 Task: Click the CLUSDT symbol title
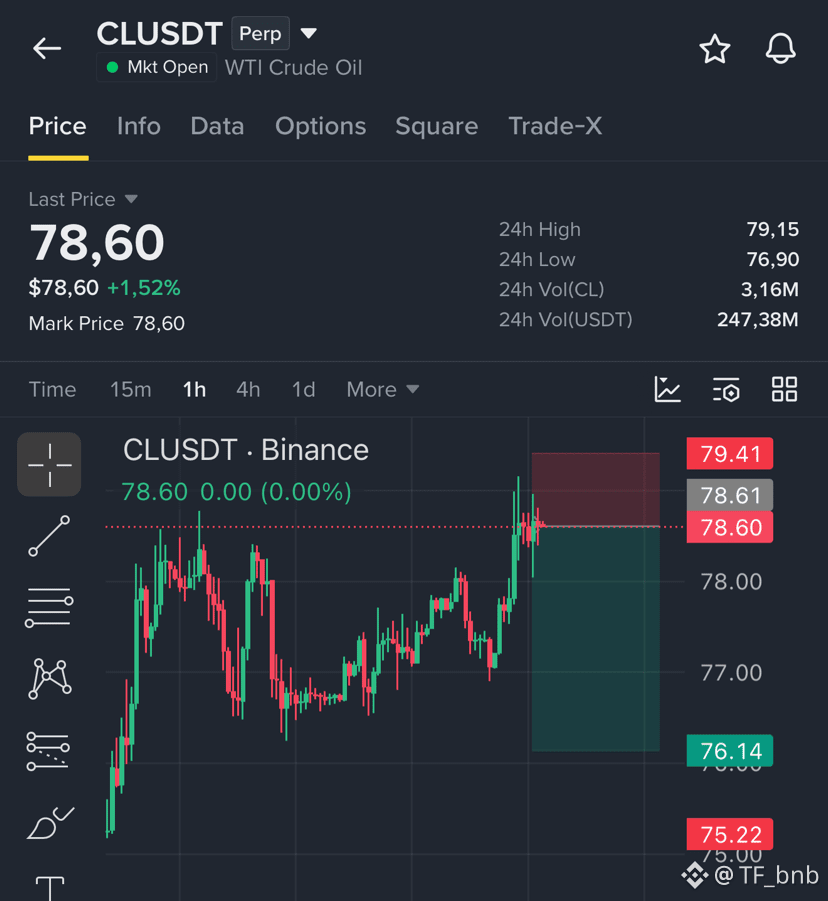click(x=160, y=33)
